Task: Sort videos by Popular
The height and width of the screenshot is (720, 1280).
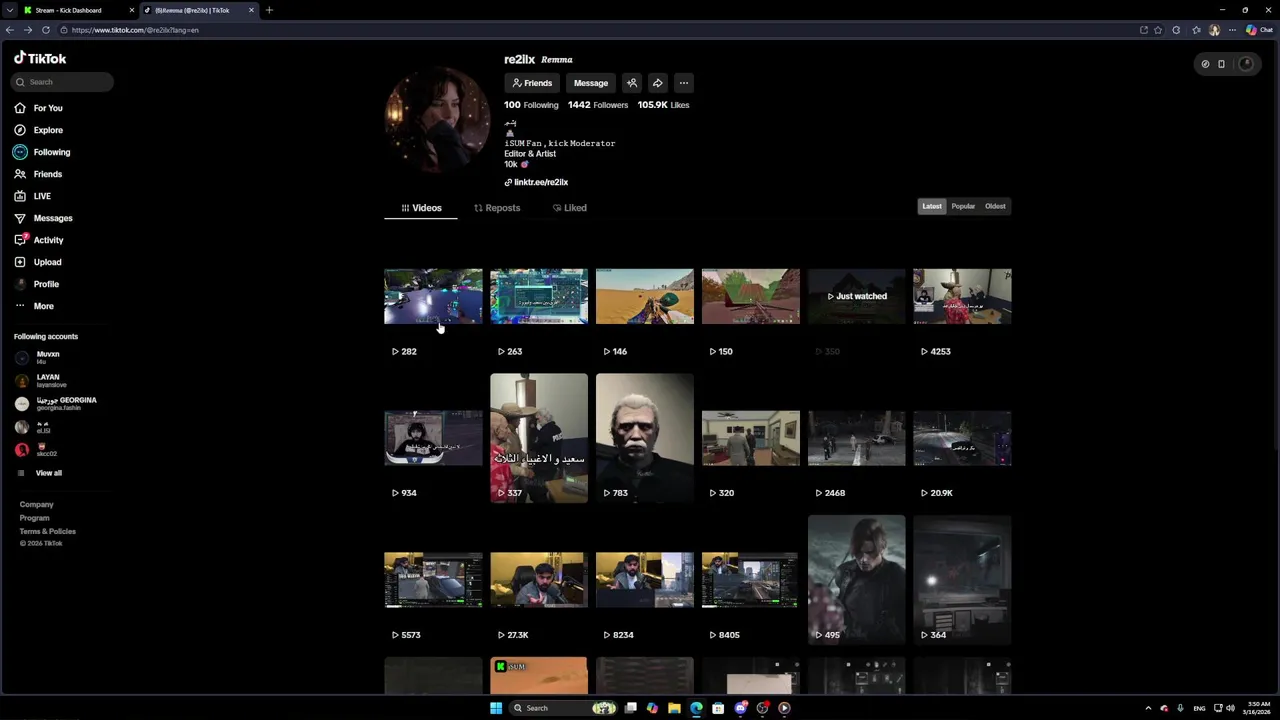Action: coord(963,206)
